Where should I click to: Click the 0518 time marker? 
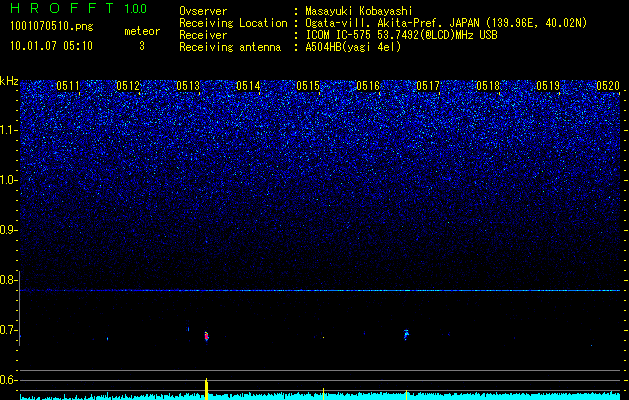tap(488, 86)
